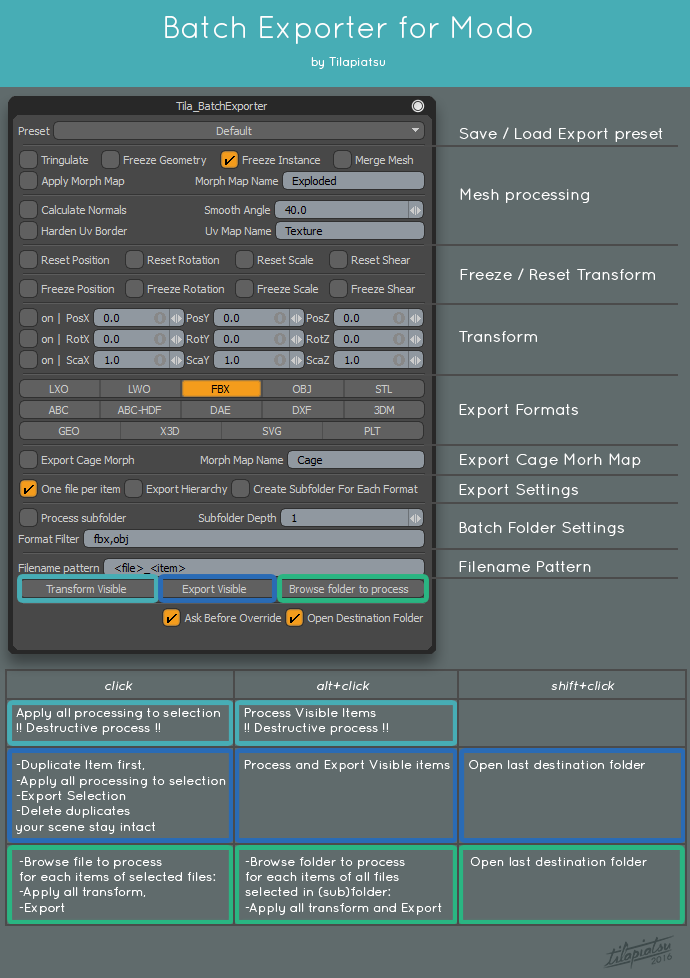The image size is (690, 978).
Task: Enable the Tringulate checkbox
Action: [x=28, y=160]
